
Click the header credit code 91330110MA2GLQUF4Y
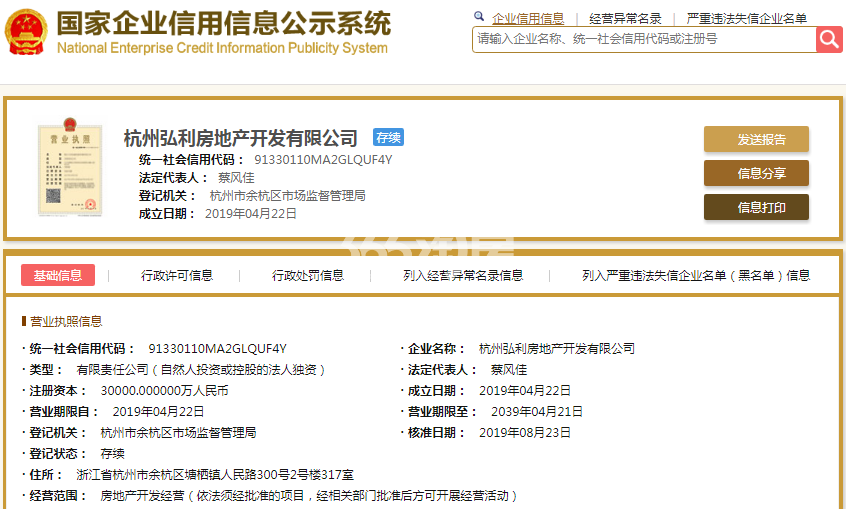[323, 160]
